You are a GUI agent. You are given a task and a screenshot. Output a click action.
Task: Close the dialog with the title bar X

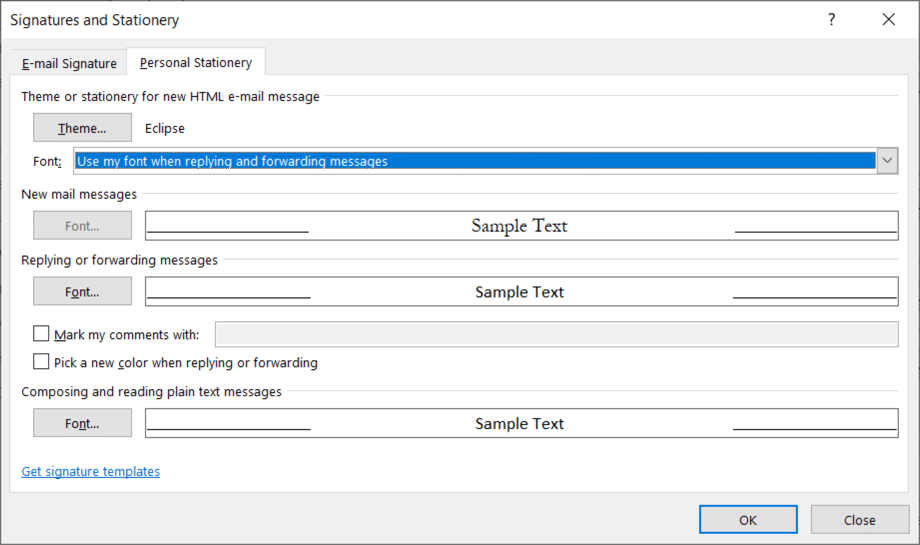click(x=888, y=20)
